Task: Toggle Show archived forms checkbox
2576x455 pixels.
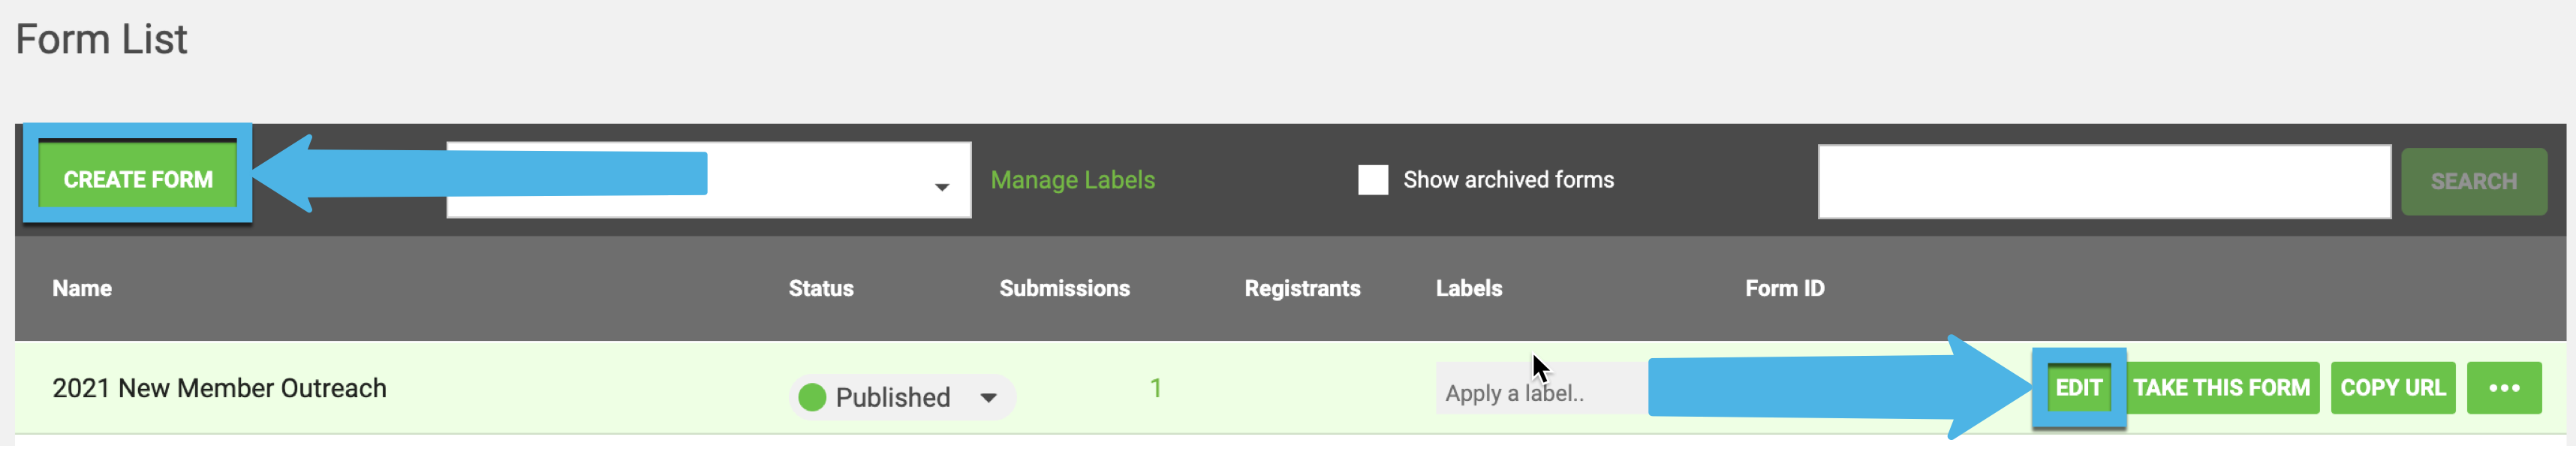Action: (x=1372, y=180)
